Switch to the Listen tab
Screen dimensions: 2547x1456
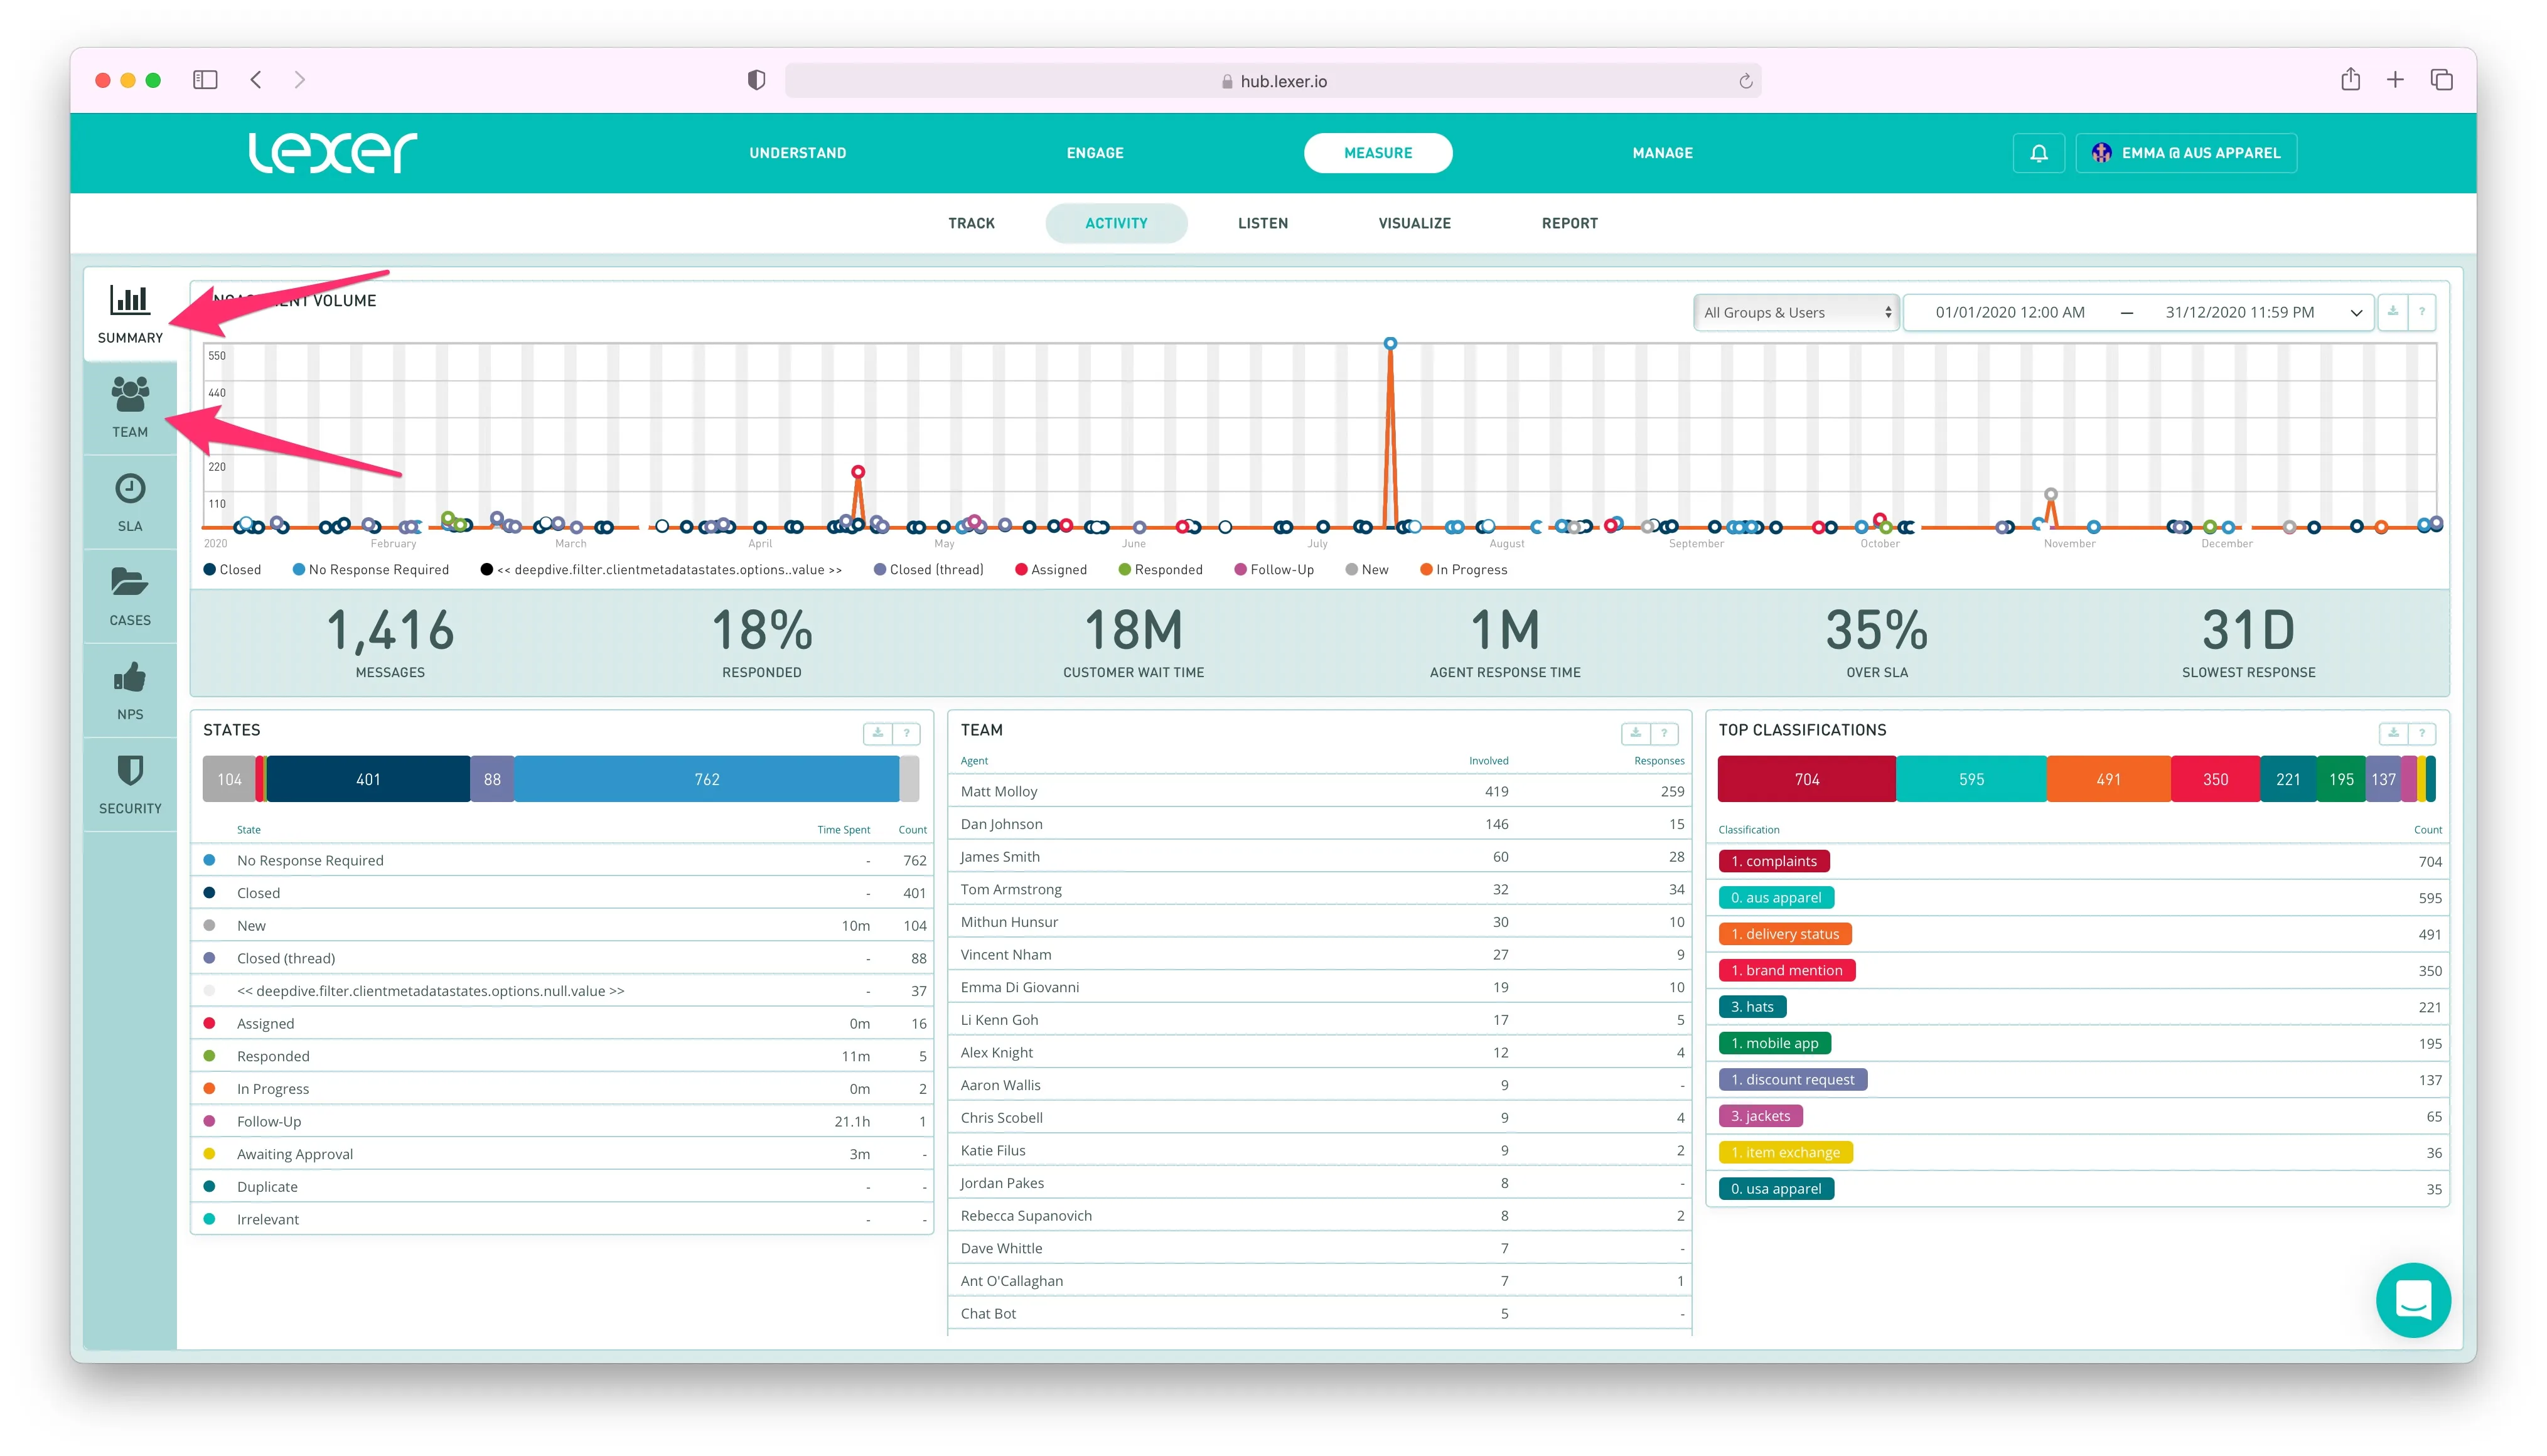tap(1262, 223)
